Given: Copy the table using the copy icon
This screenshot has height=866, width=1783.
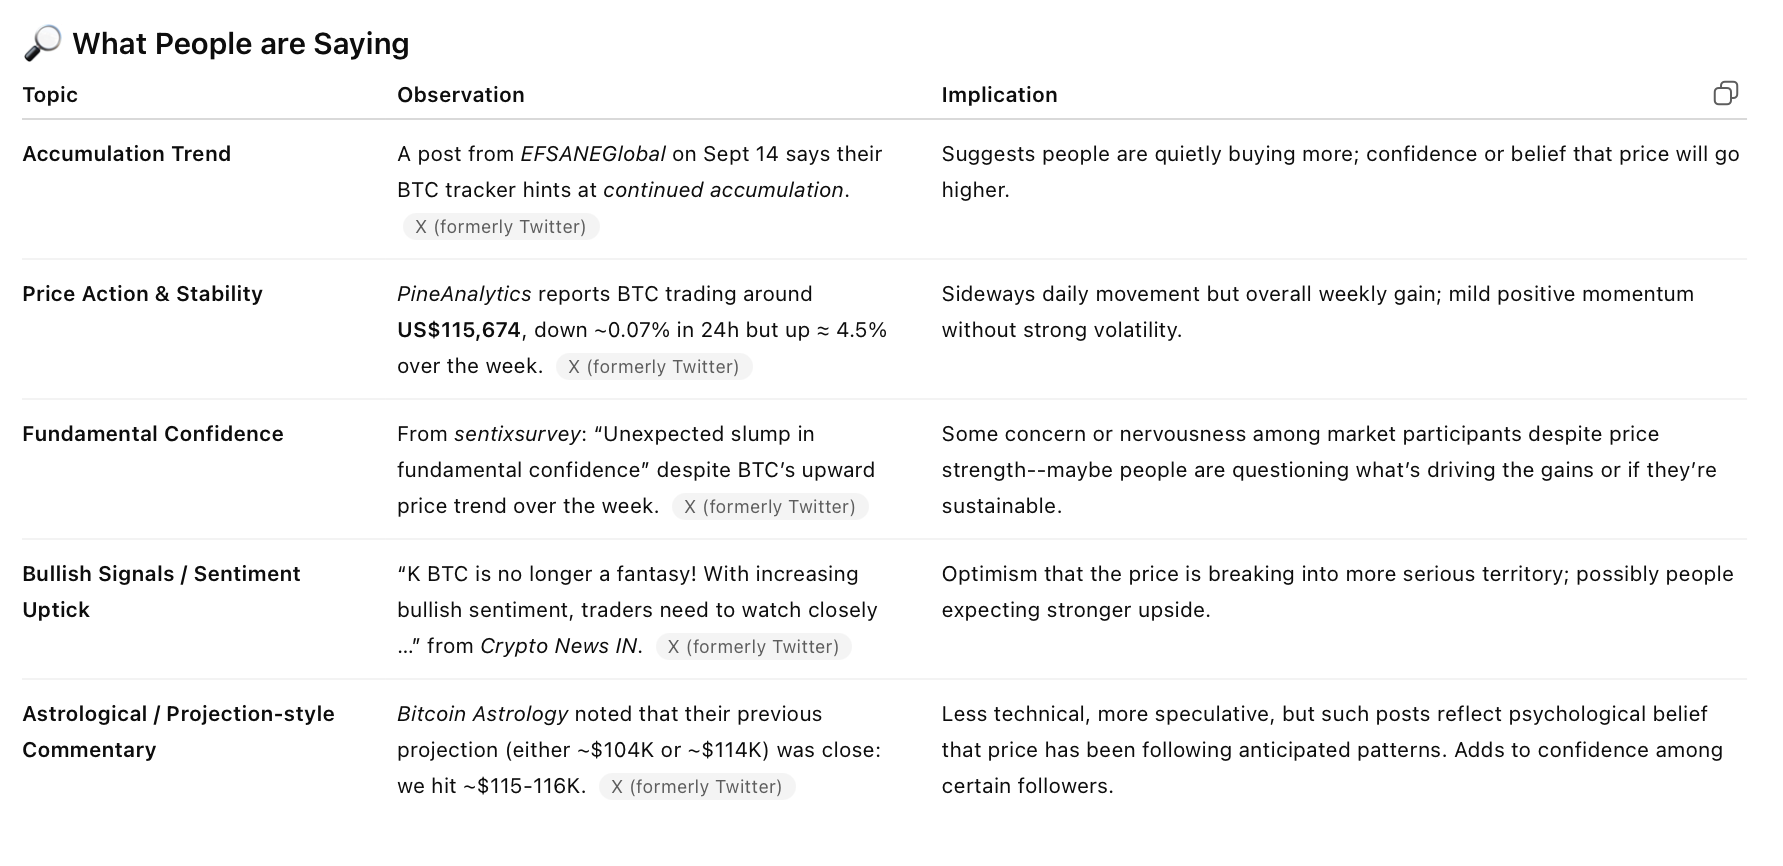Looking at the screenshot, I should pos(1725,93).
